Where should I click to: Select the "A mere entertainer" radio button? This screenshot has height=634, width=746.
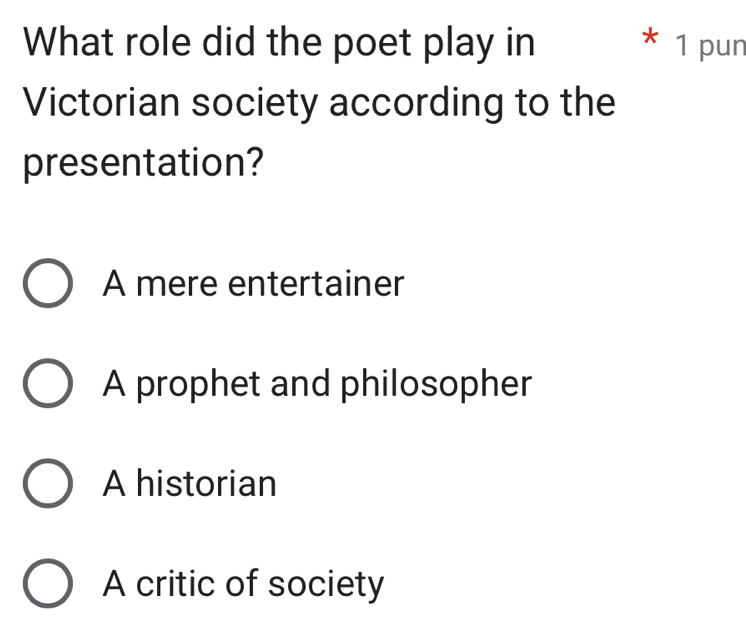[x=47, y=285]
